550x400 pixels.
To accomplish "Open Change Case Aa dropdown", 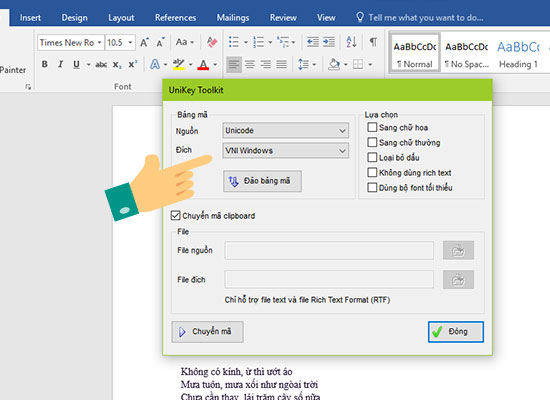I will tap(185, 42).
